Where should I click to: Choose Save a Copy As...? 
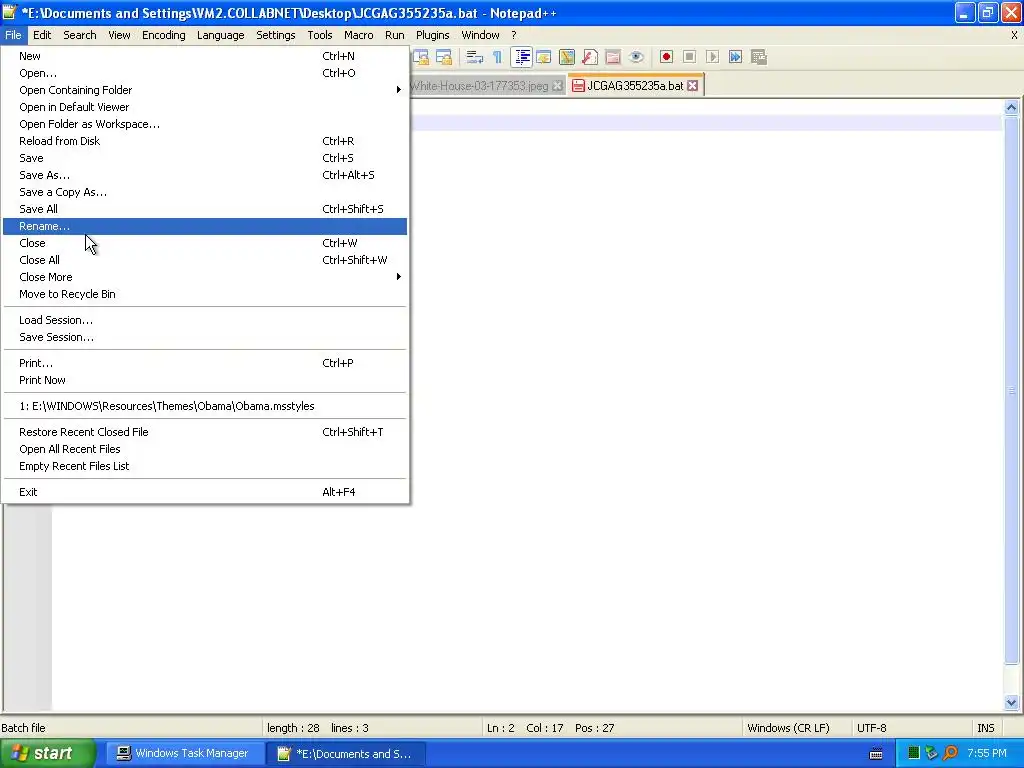(x=204, y=192)
